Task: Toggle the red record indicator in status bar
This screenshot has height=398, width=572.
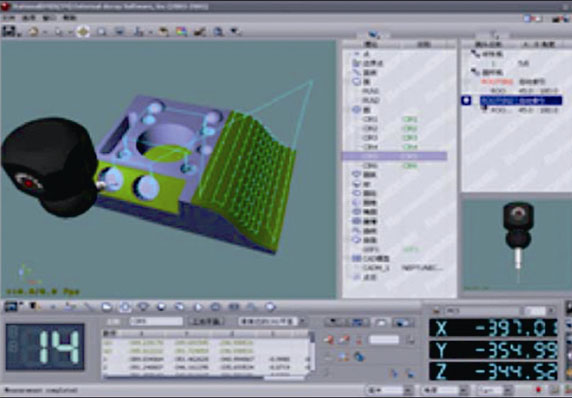Action: pos(538,390)
